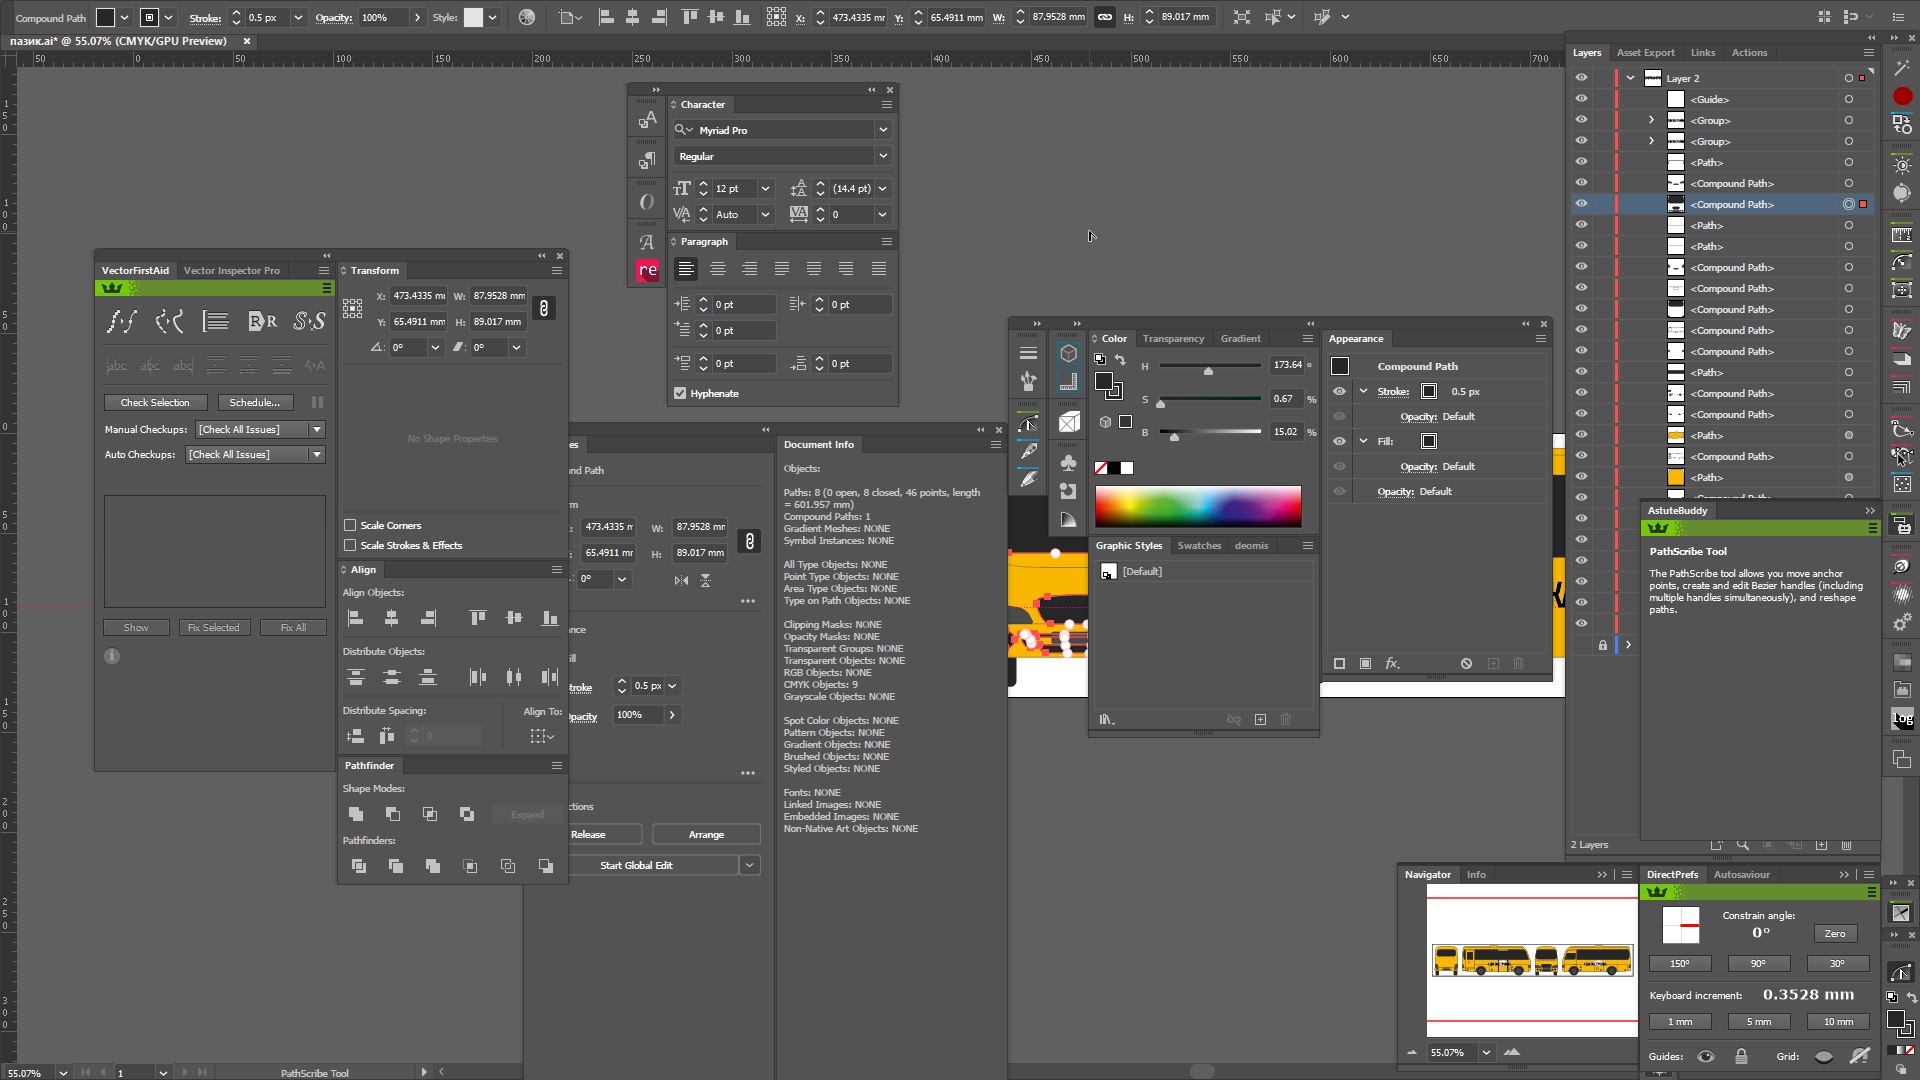Toggle constrain width and height in Transform panel
The width and height of the screenshot is (1920, 1080).
543,308
